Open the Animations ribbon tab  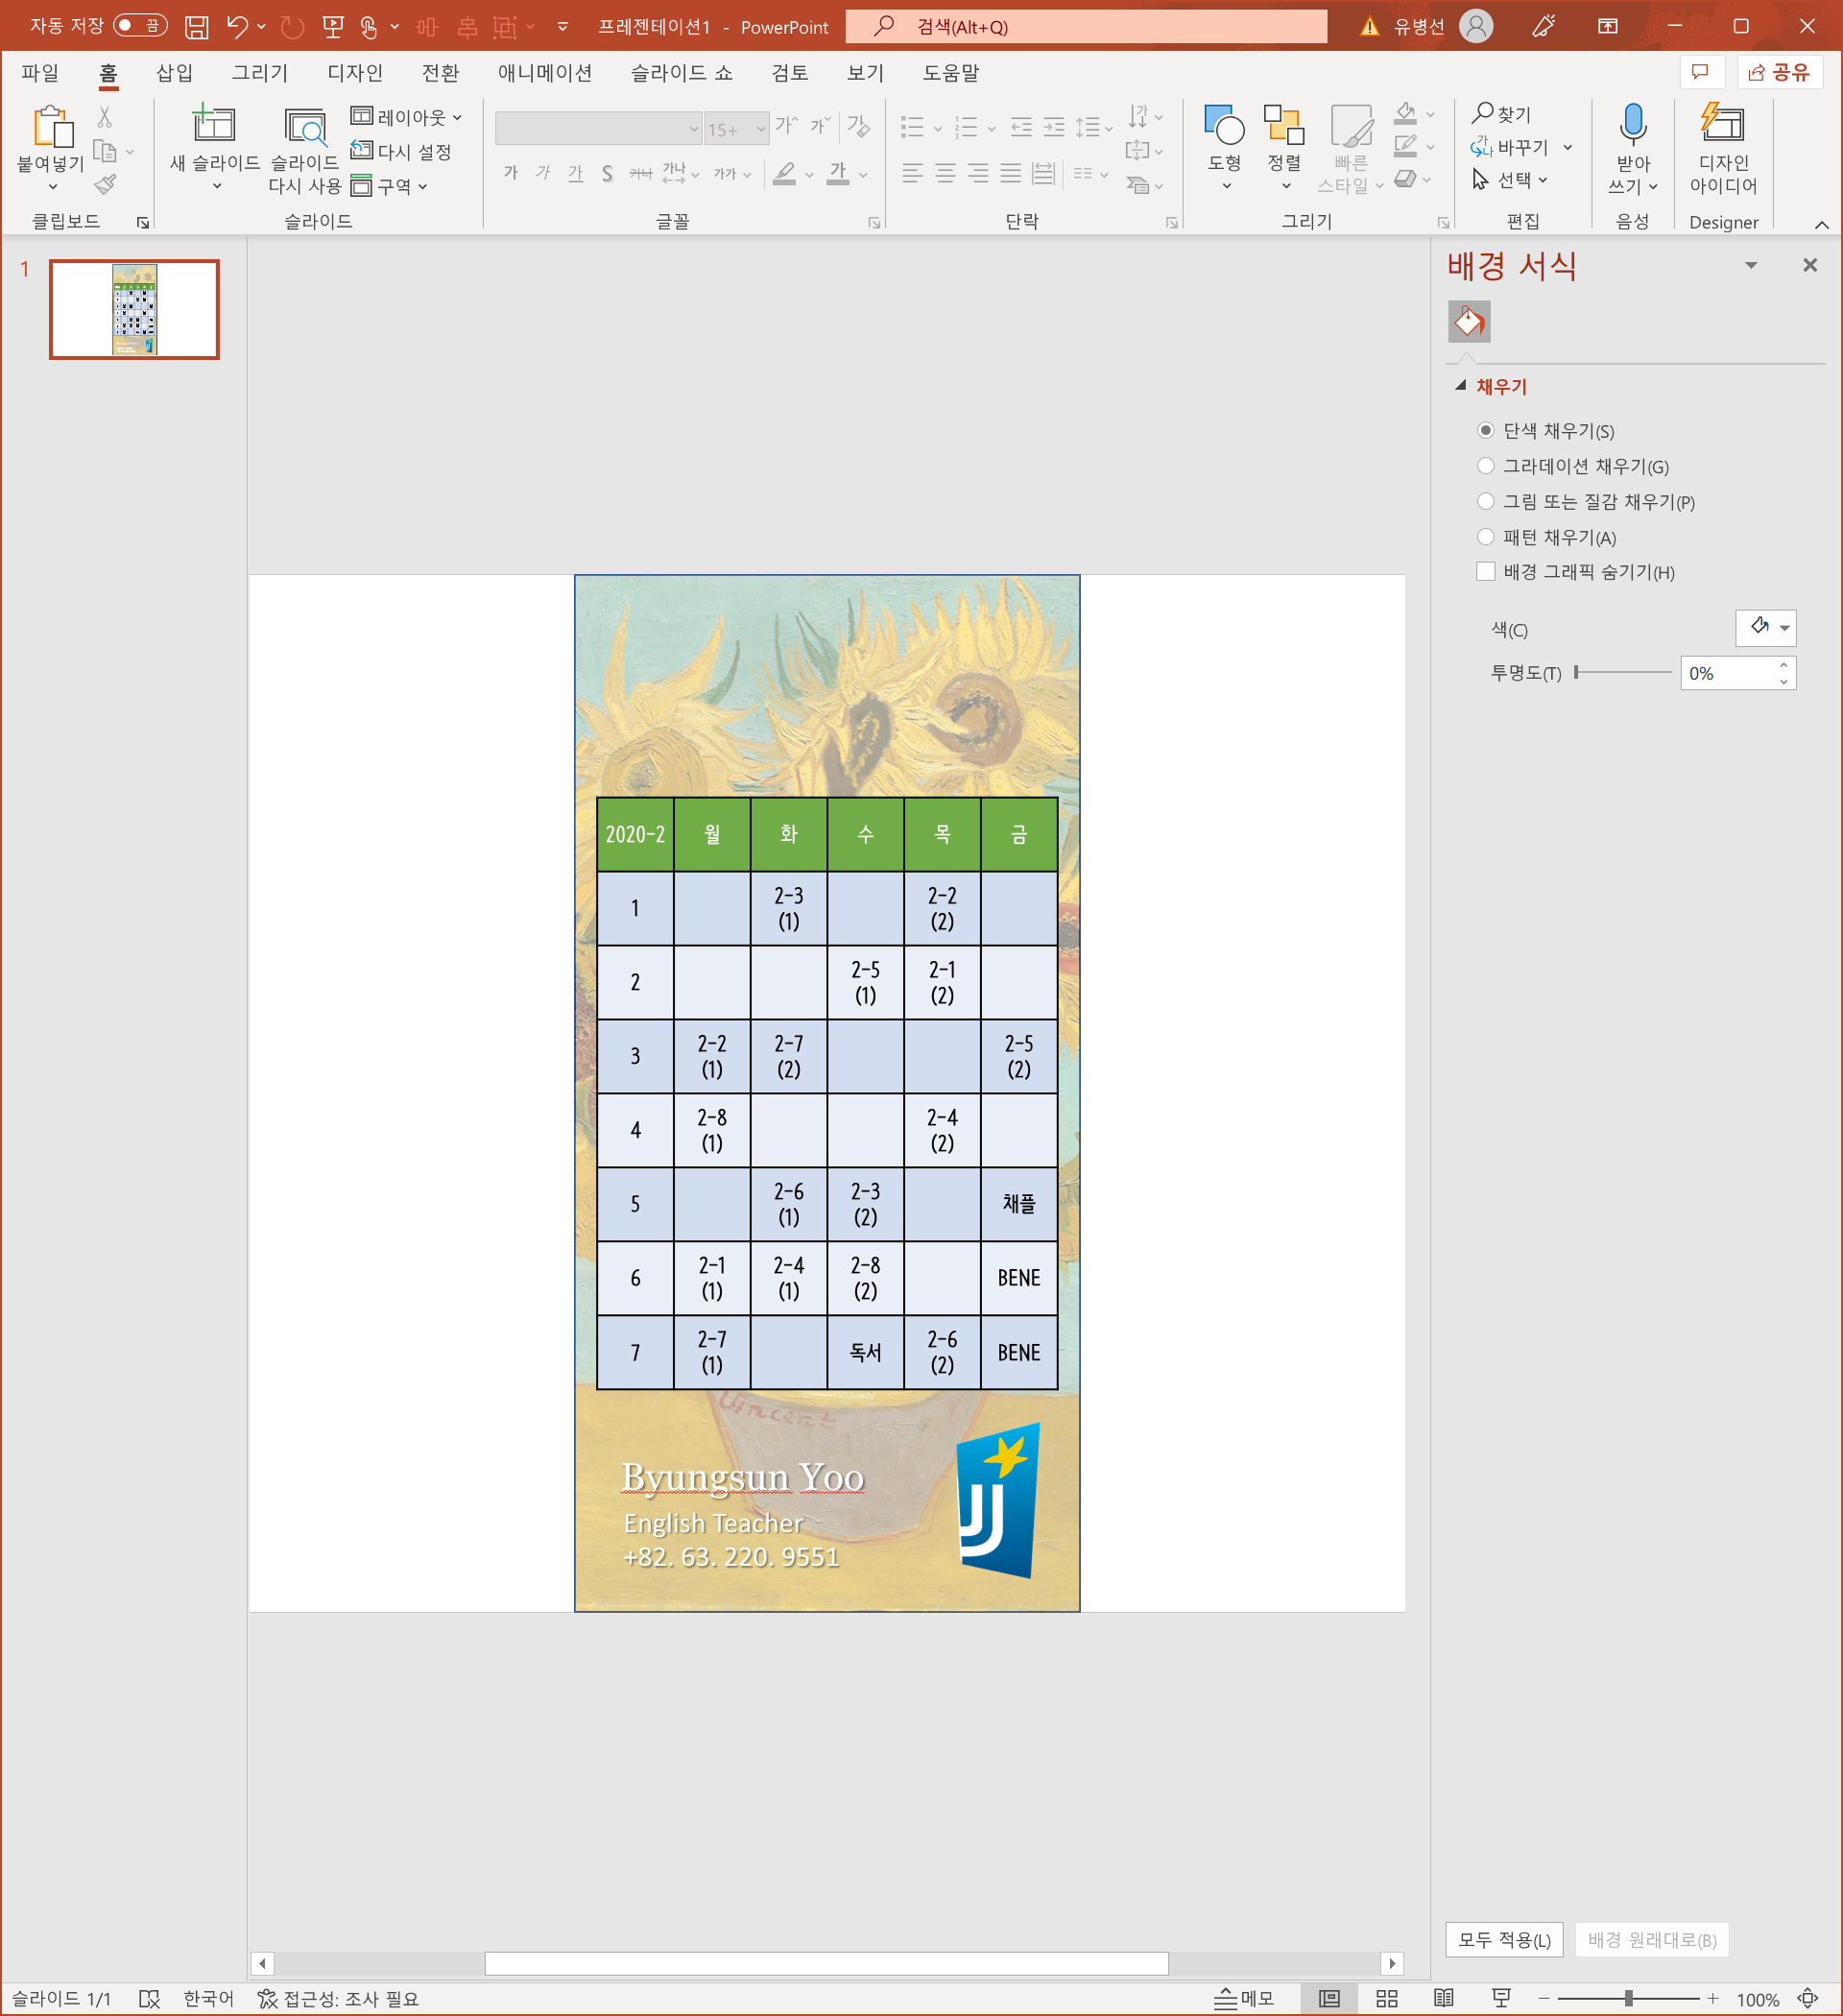pyautogui.click(x=544, y=73)
